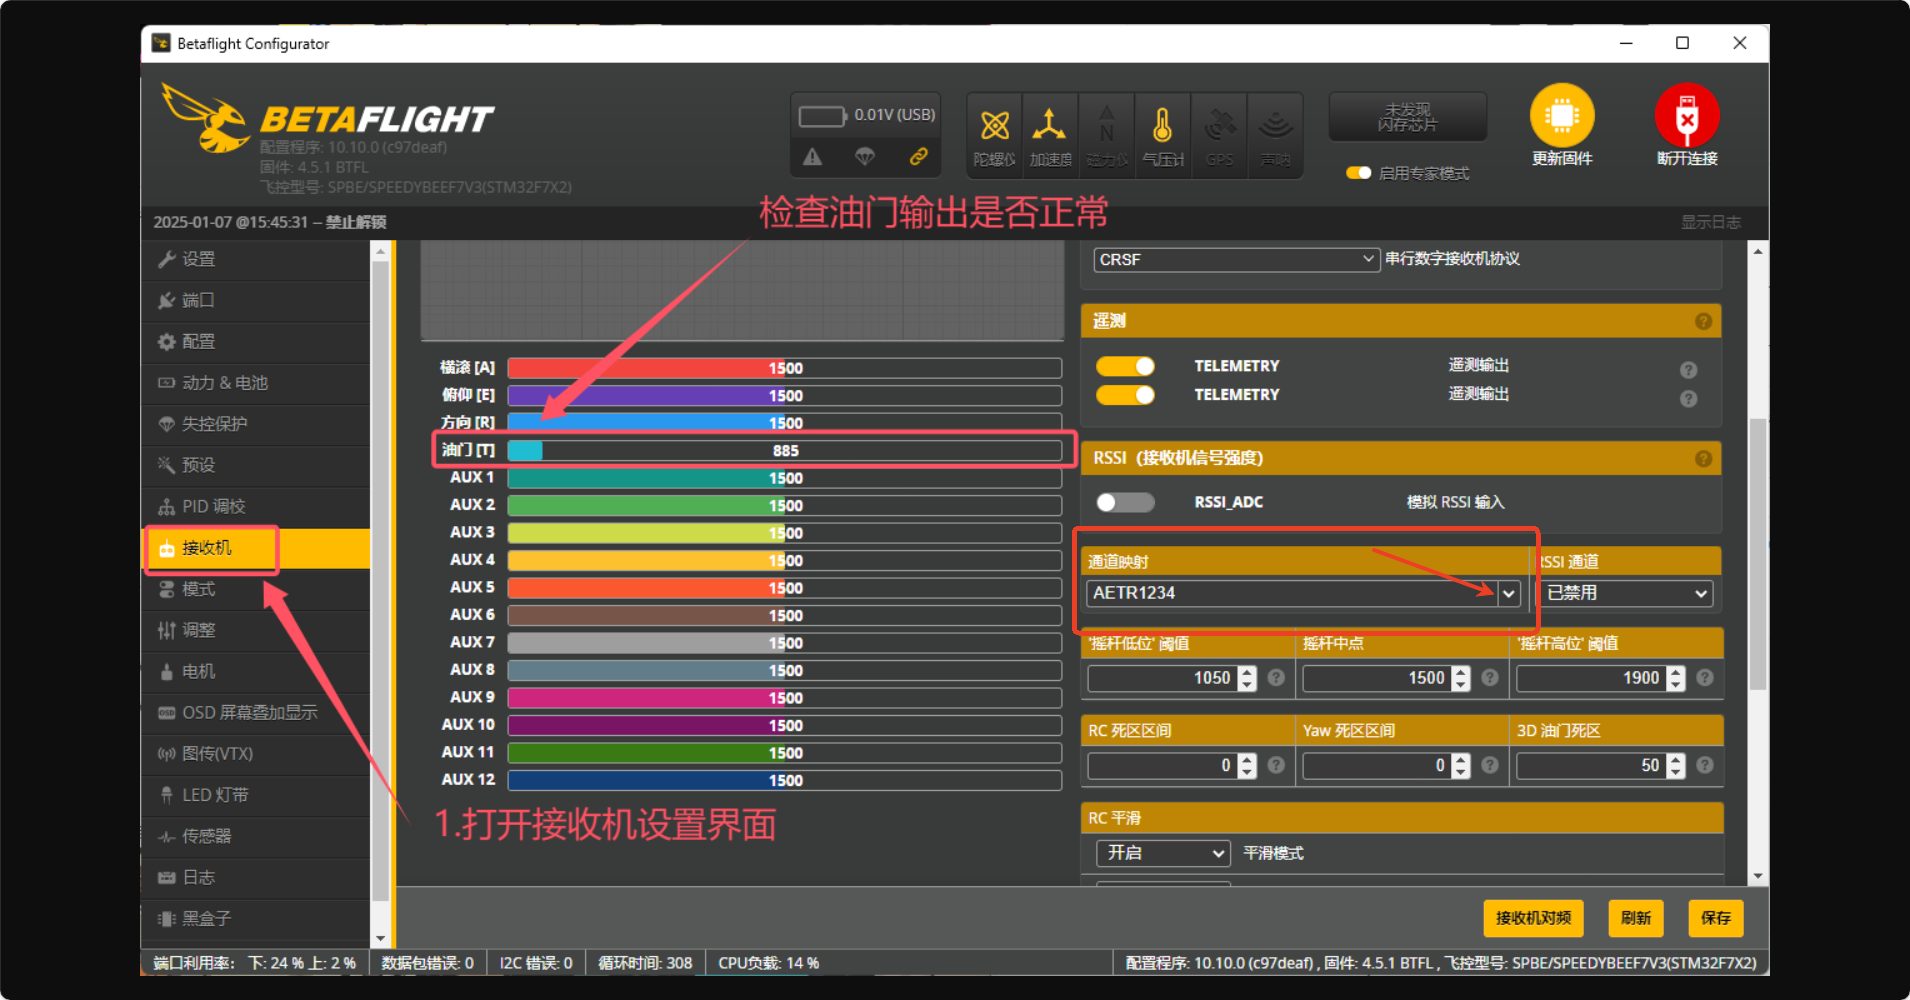
Task: Open the OSD 屏幕叠加显示 tab
Action: (257, 713)
